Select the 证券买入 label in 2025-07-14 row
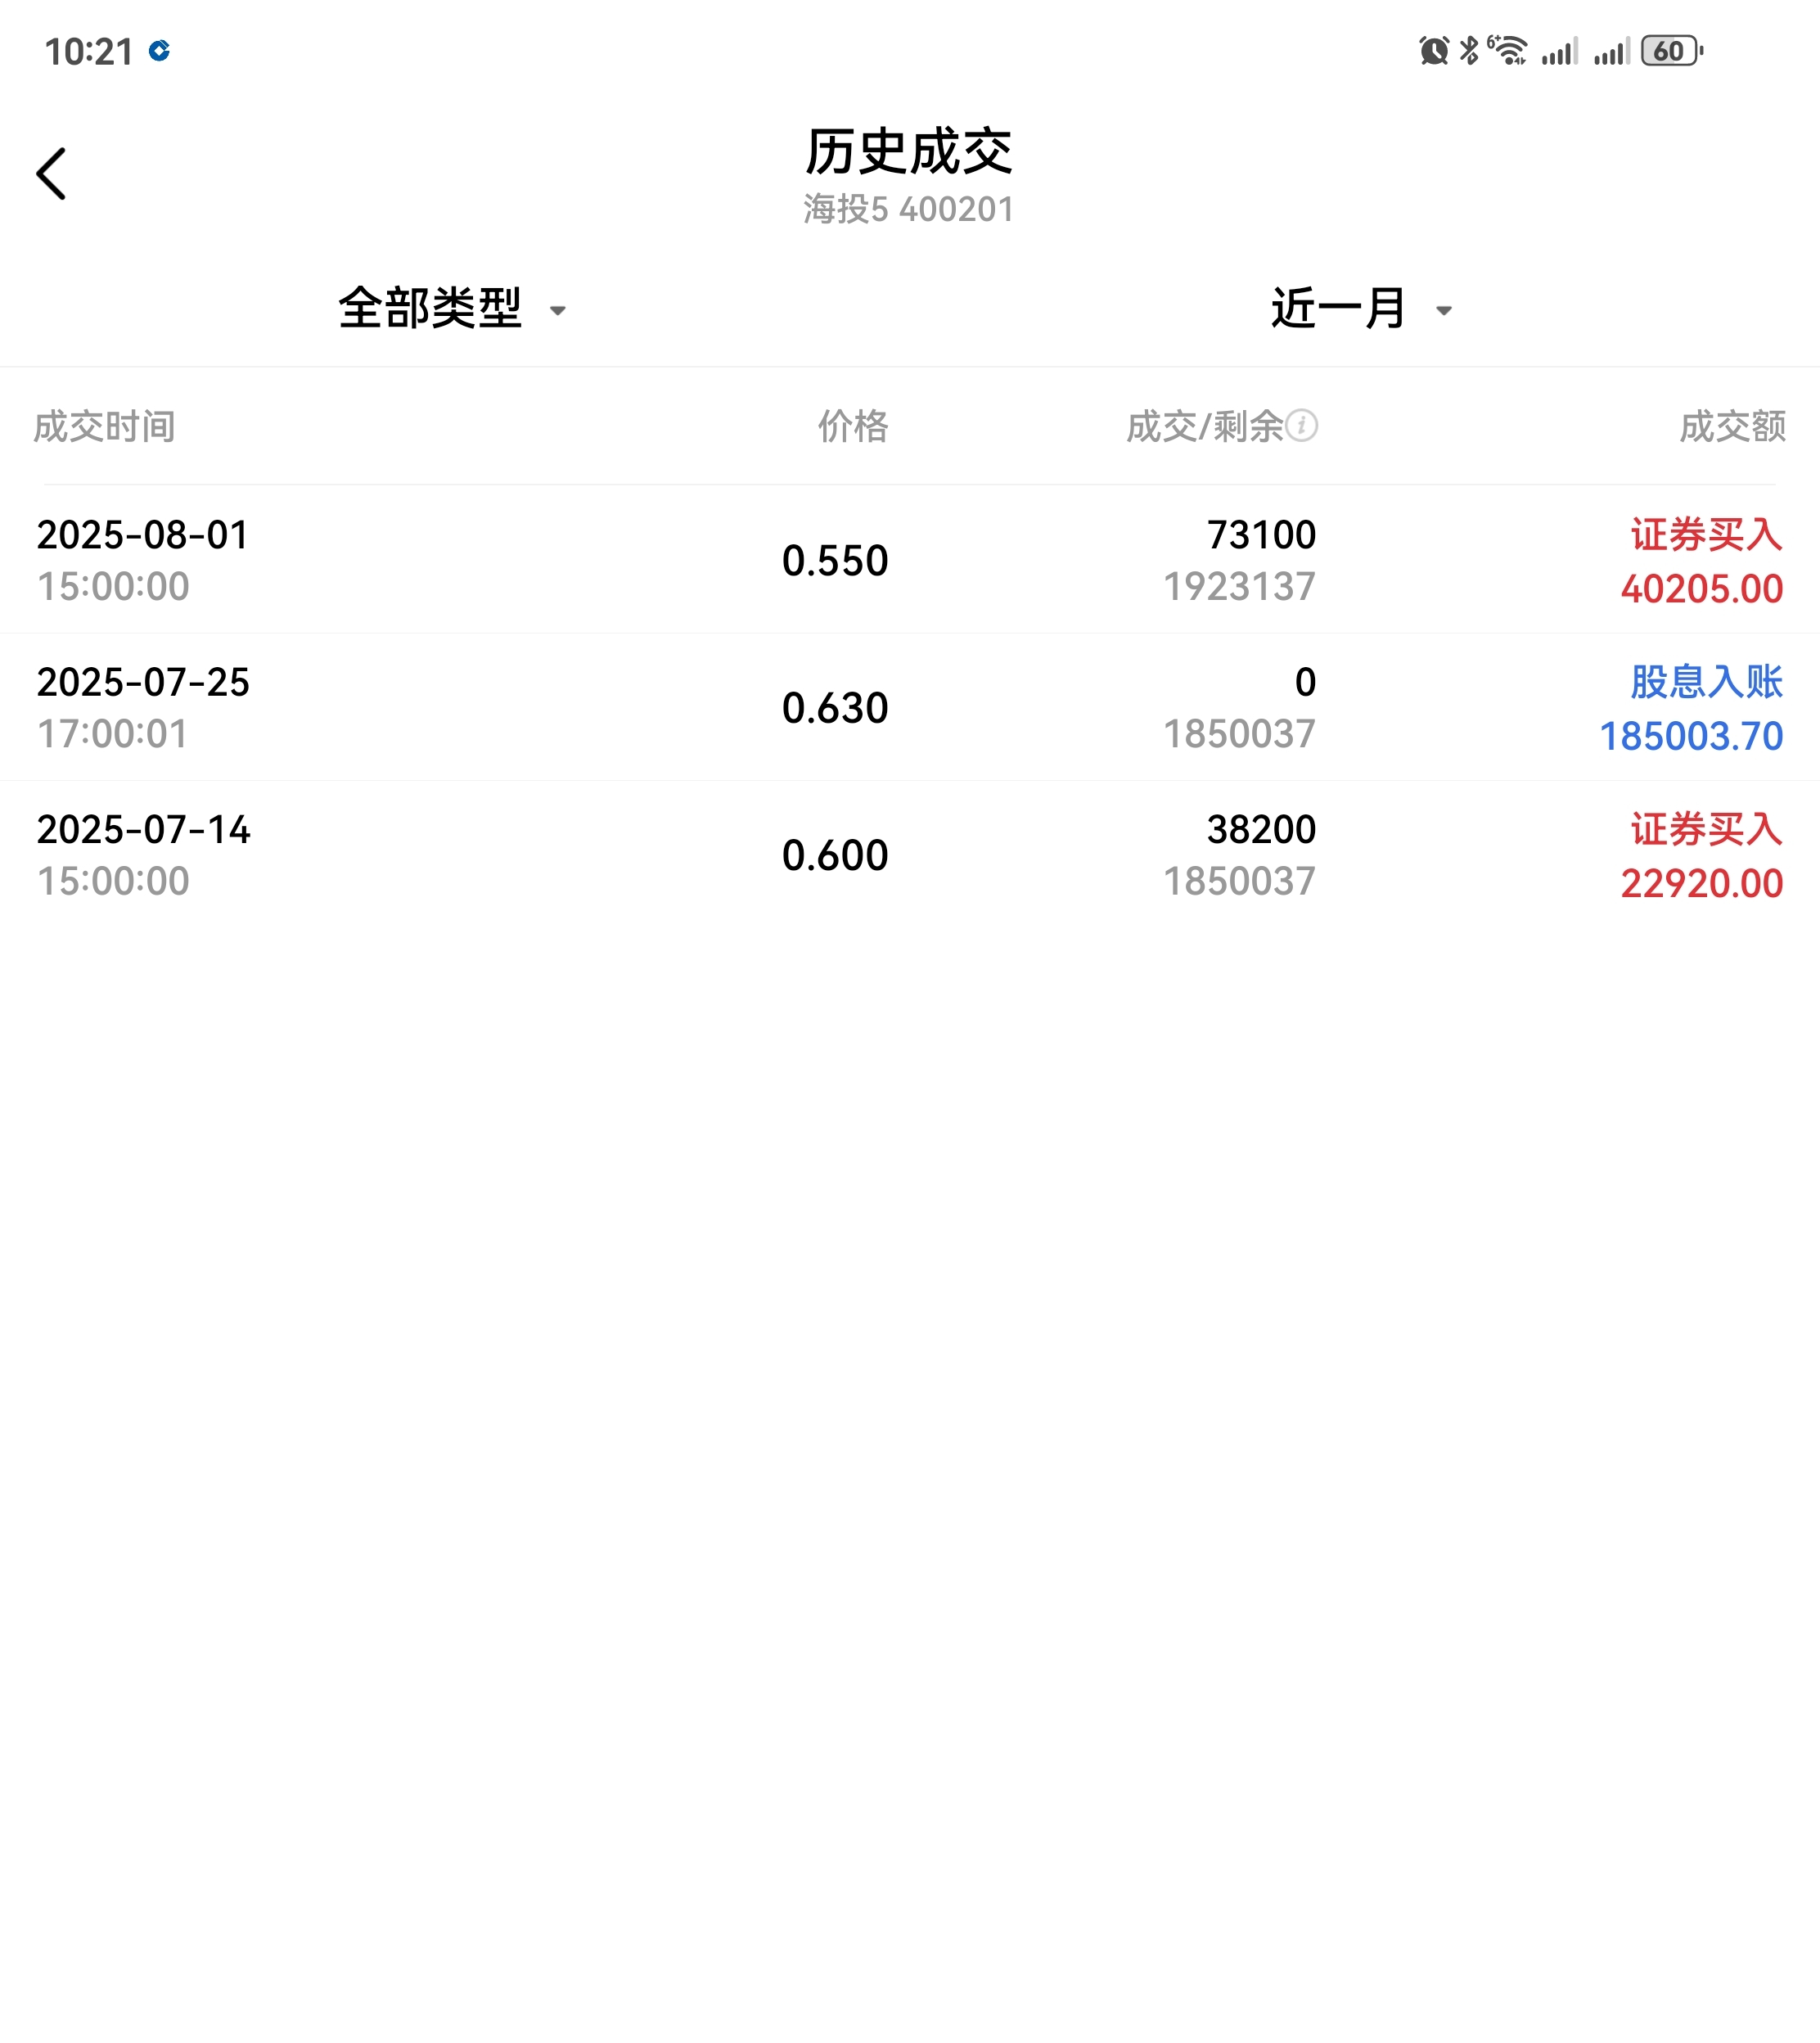This screenshot has width=1820, height=2043. pos(1707,829)
